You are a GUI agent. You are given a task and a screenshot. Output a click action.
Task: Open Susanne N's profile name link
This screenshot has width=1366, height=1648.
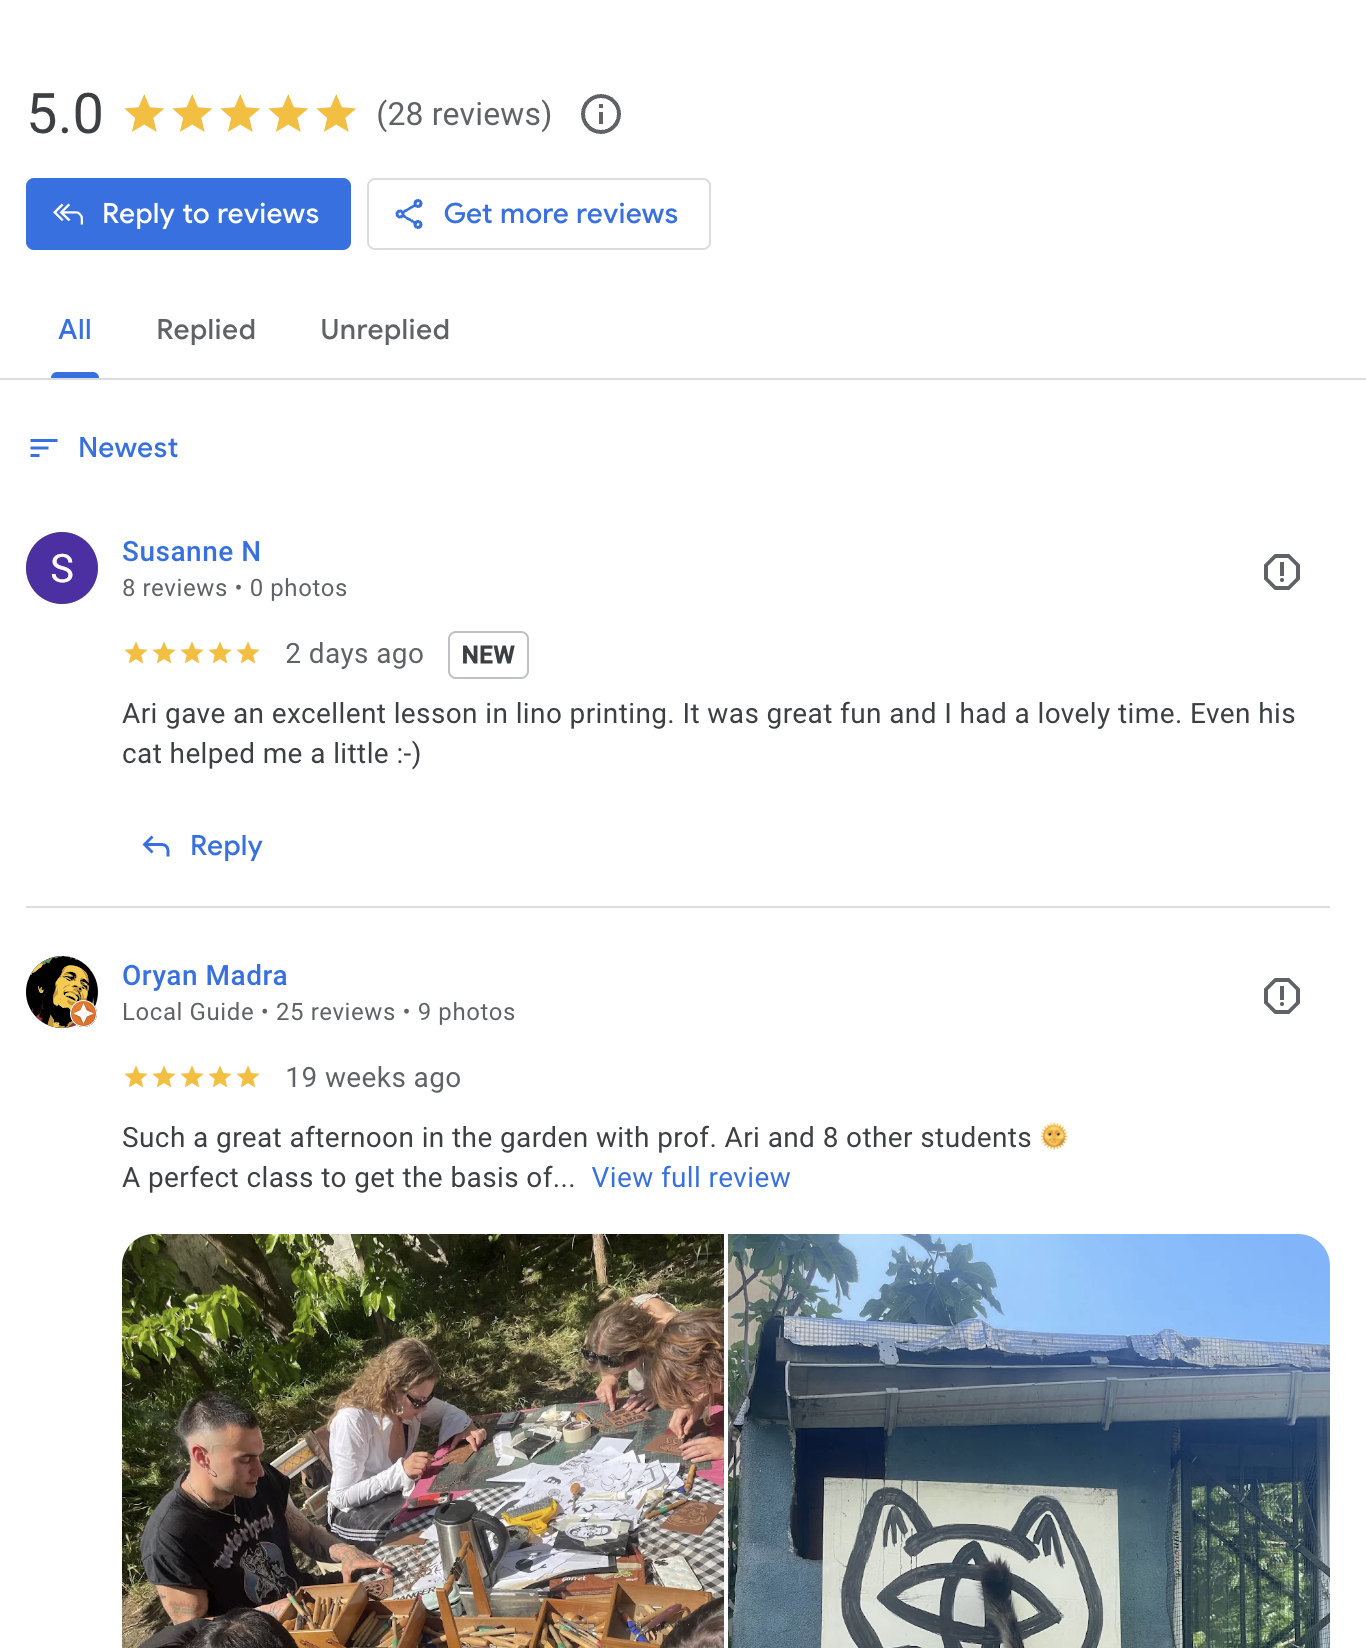[x=191, y=552]
